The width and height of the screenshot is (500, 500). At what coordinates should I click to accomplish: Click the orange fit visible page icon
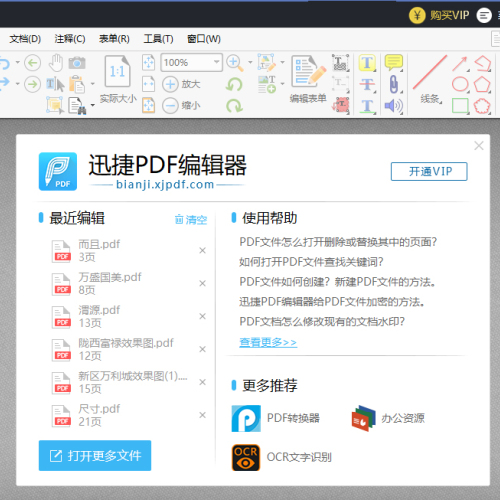point(149,105)
